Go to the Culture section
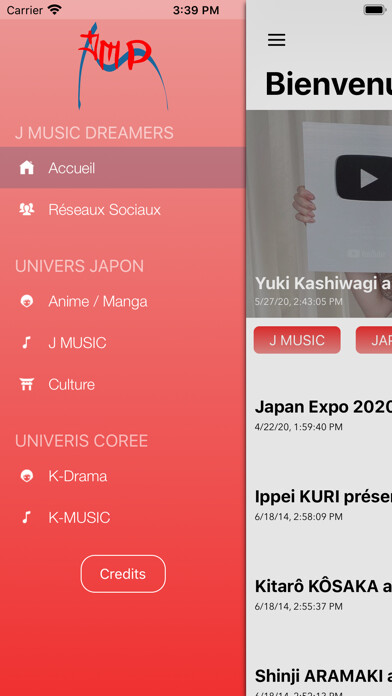Screen dimensions: 392x696 coord(123,384)
